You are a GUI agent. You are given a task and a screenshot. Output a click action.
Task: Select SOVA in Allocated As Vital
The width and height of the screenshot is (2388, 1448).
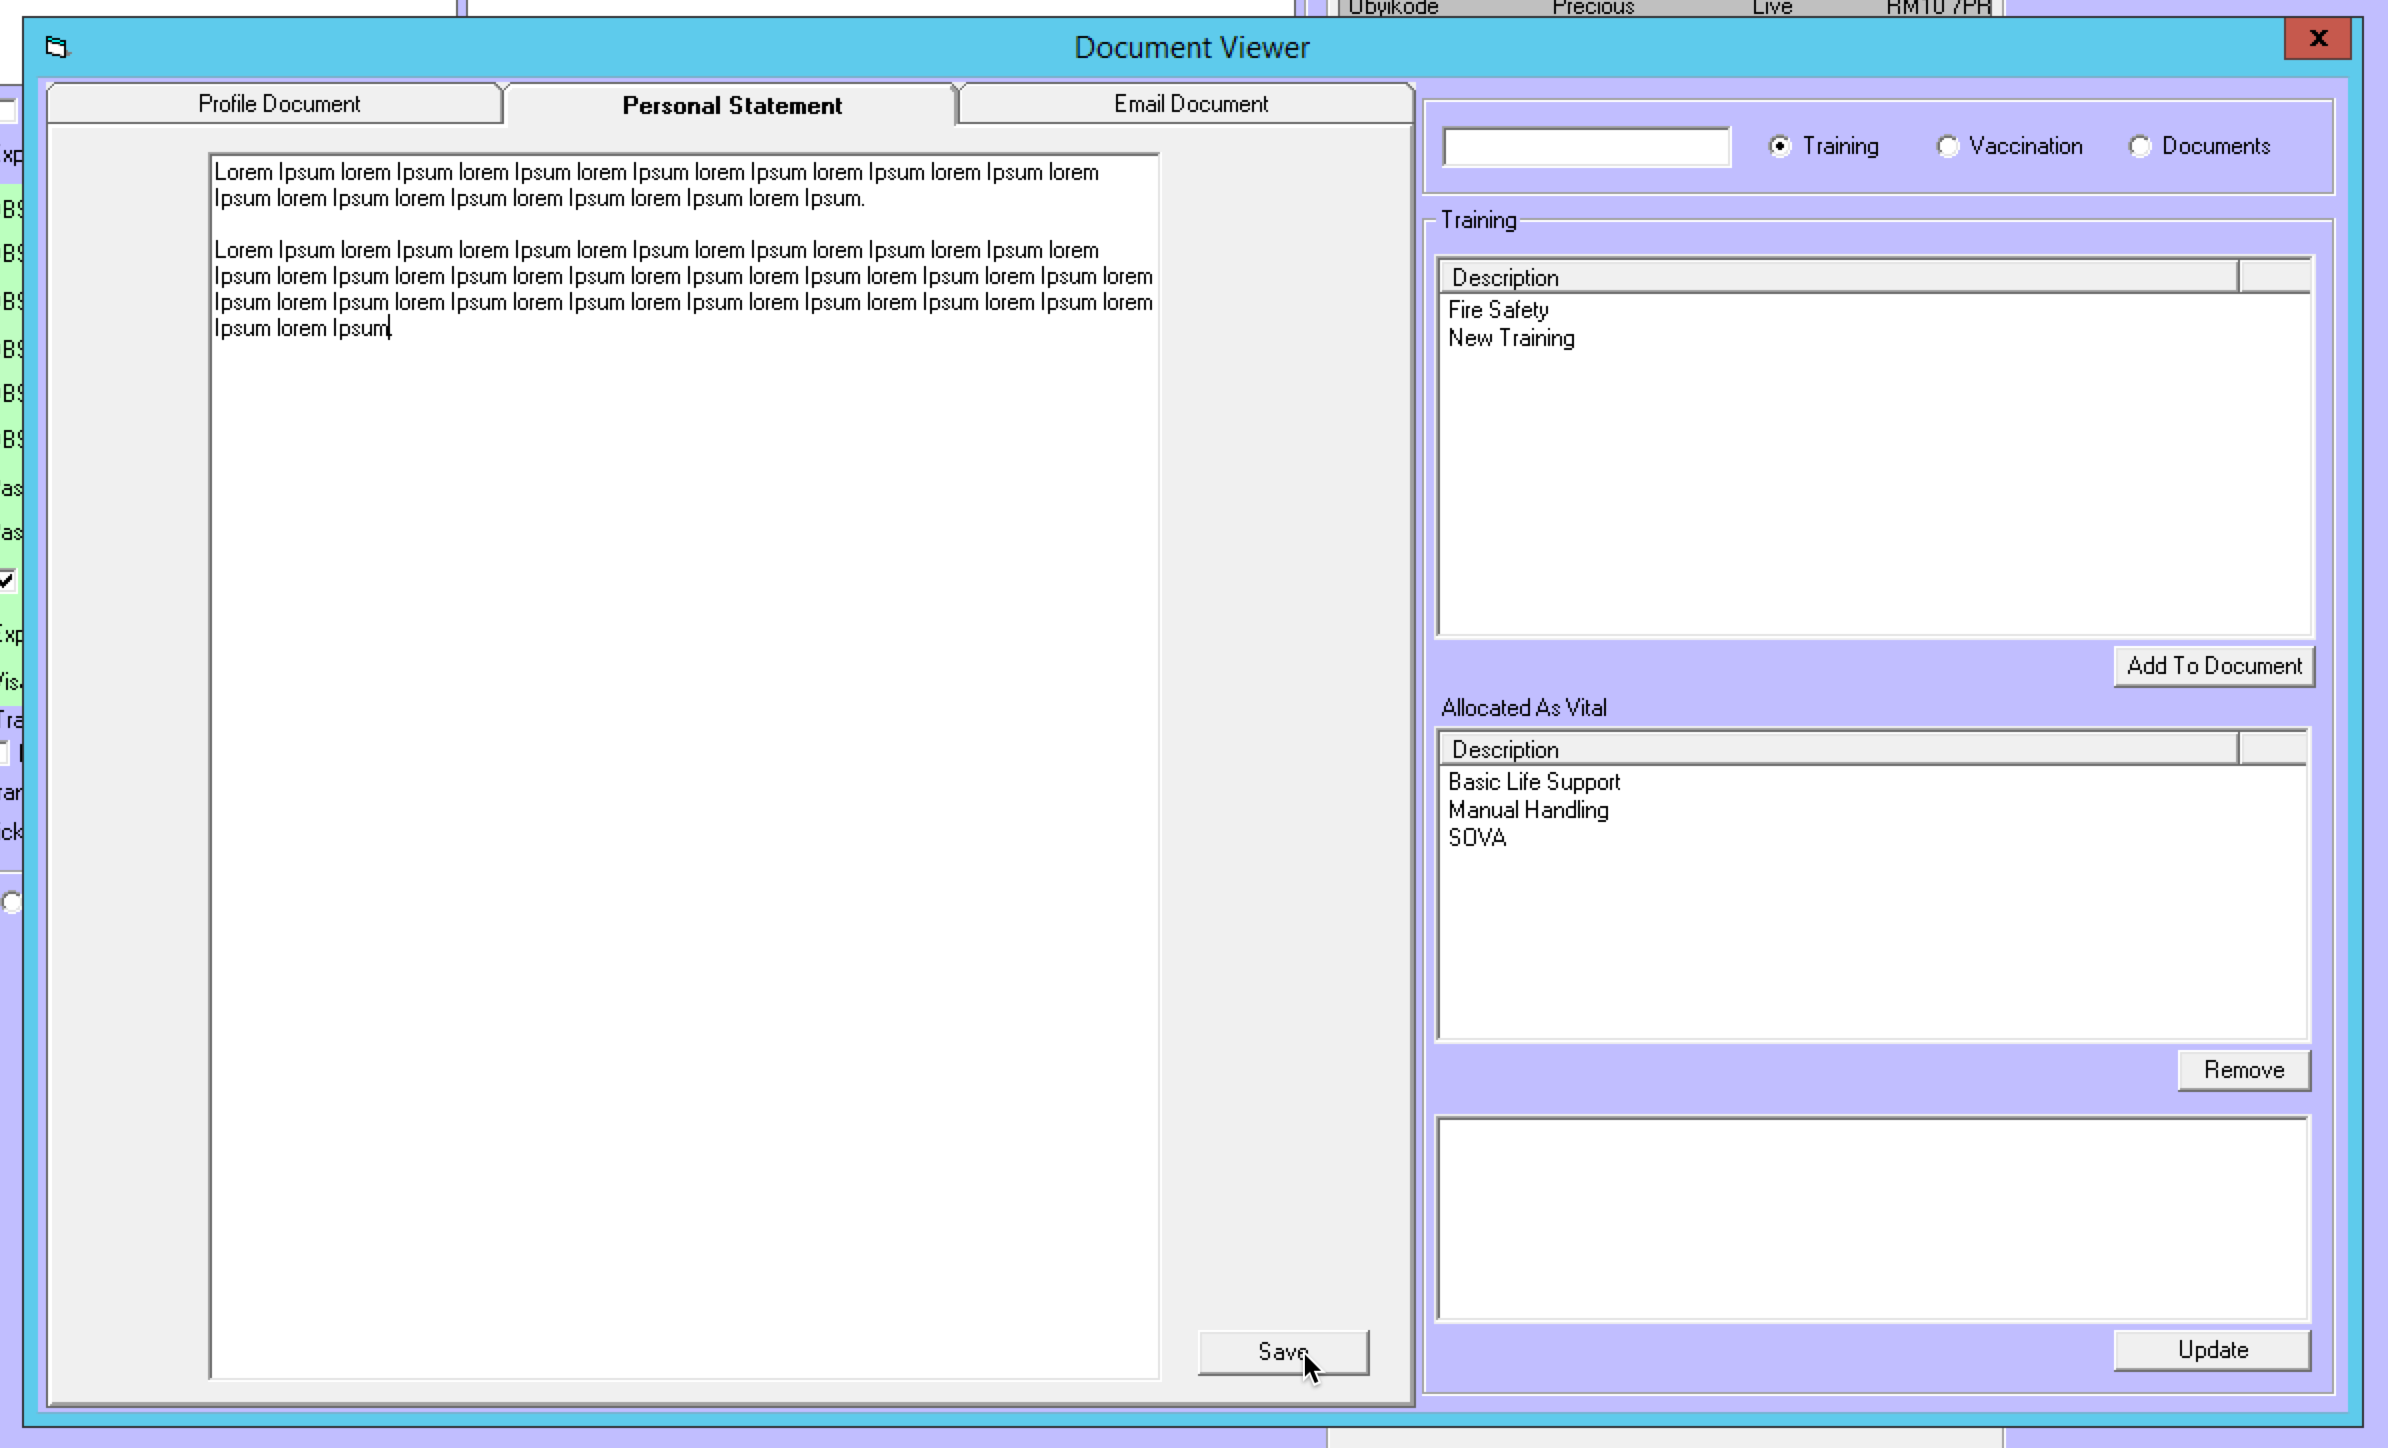pyautogui.click(x=1477, y=838)
